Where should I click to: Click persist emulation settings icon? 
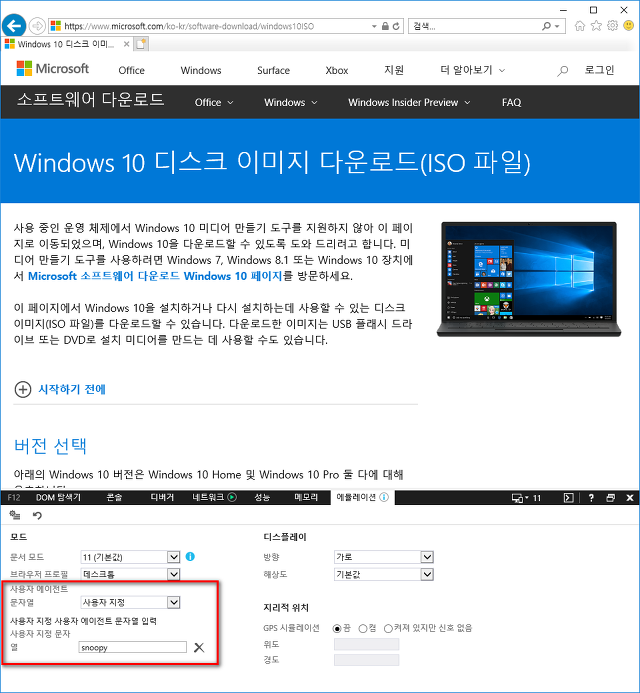coord(15,515)
